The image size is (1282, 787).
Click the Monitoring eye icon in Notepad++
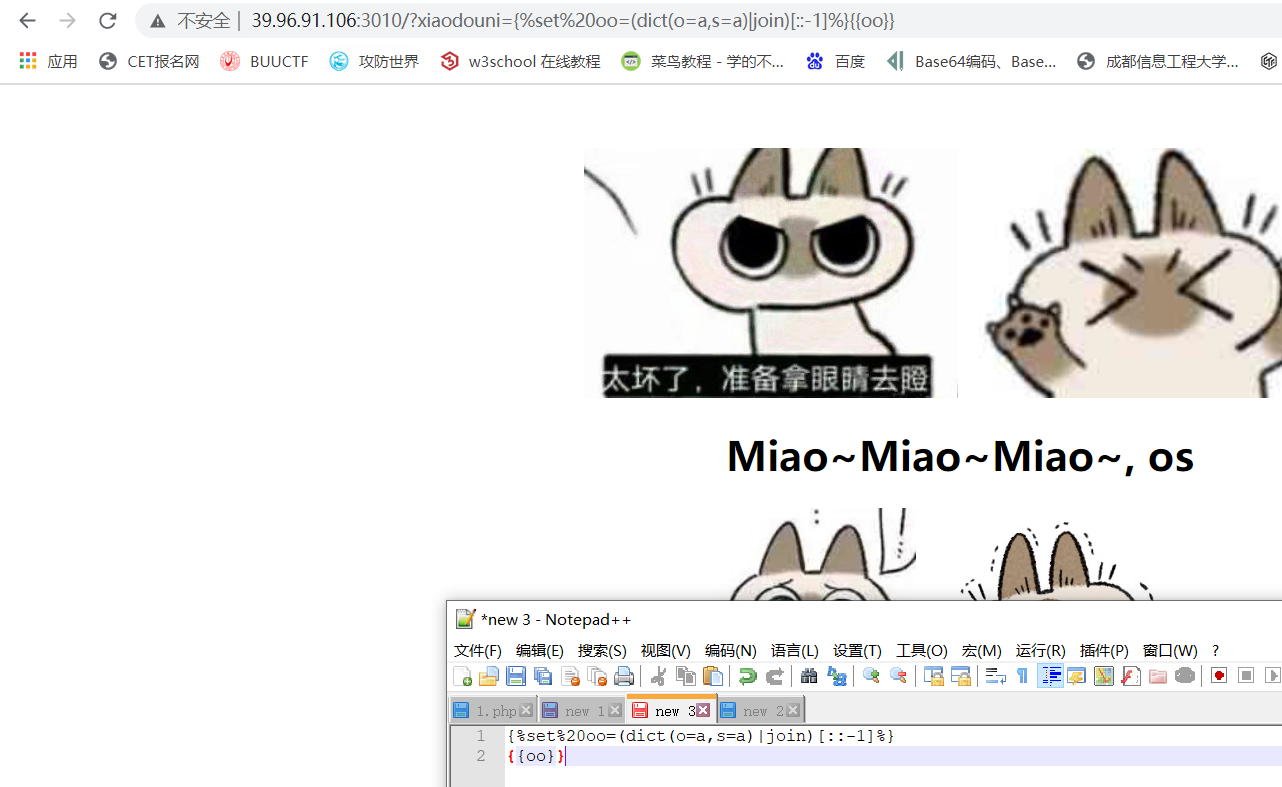[1185, 676]
